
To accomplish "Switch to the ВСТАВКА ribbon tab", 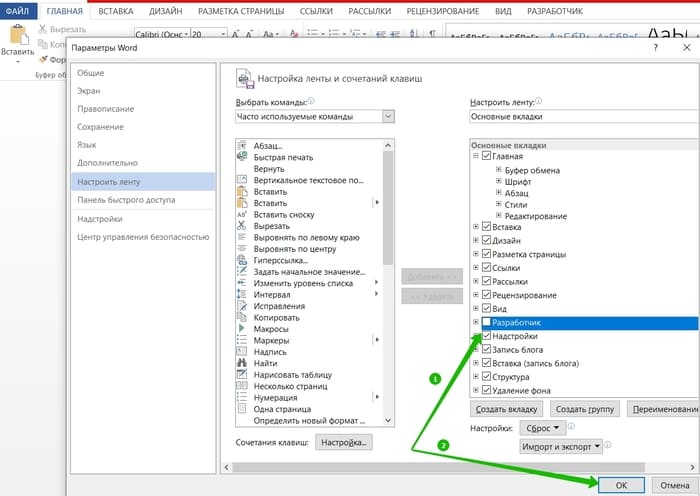I will tap(116, 11).
